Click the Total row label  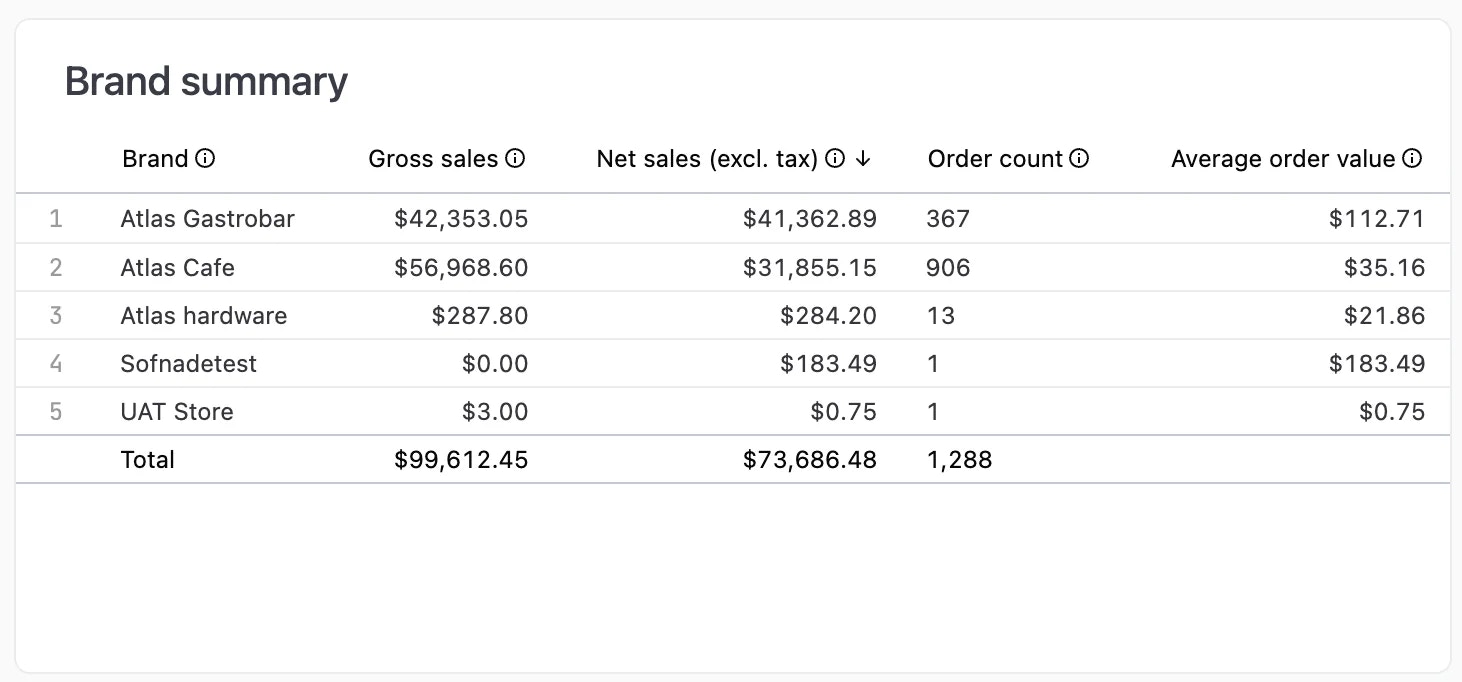147,459
